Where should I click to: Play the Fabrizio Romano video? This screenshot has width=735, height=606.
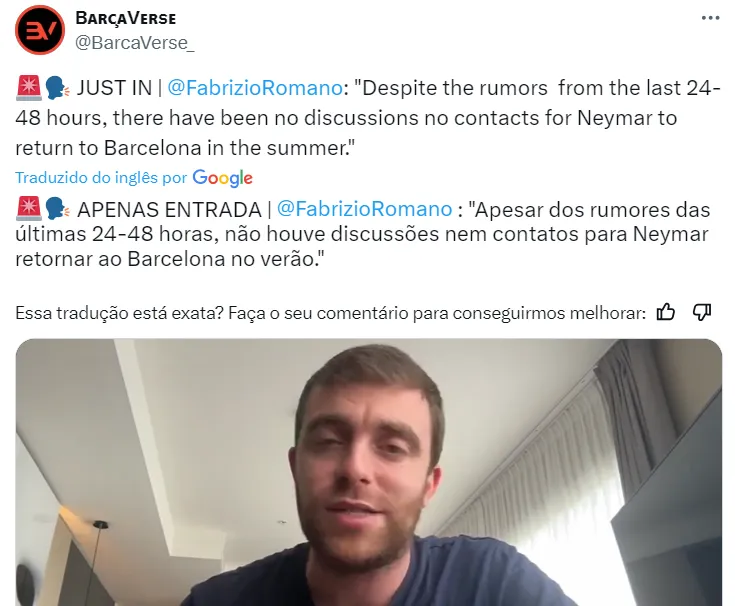(368, 472)
